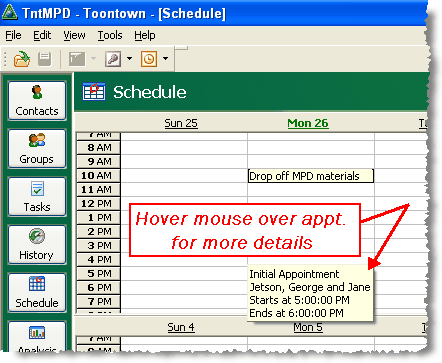Open the Schedule view in sidebar
442x363 pixels.
click(x=37, y=293)
